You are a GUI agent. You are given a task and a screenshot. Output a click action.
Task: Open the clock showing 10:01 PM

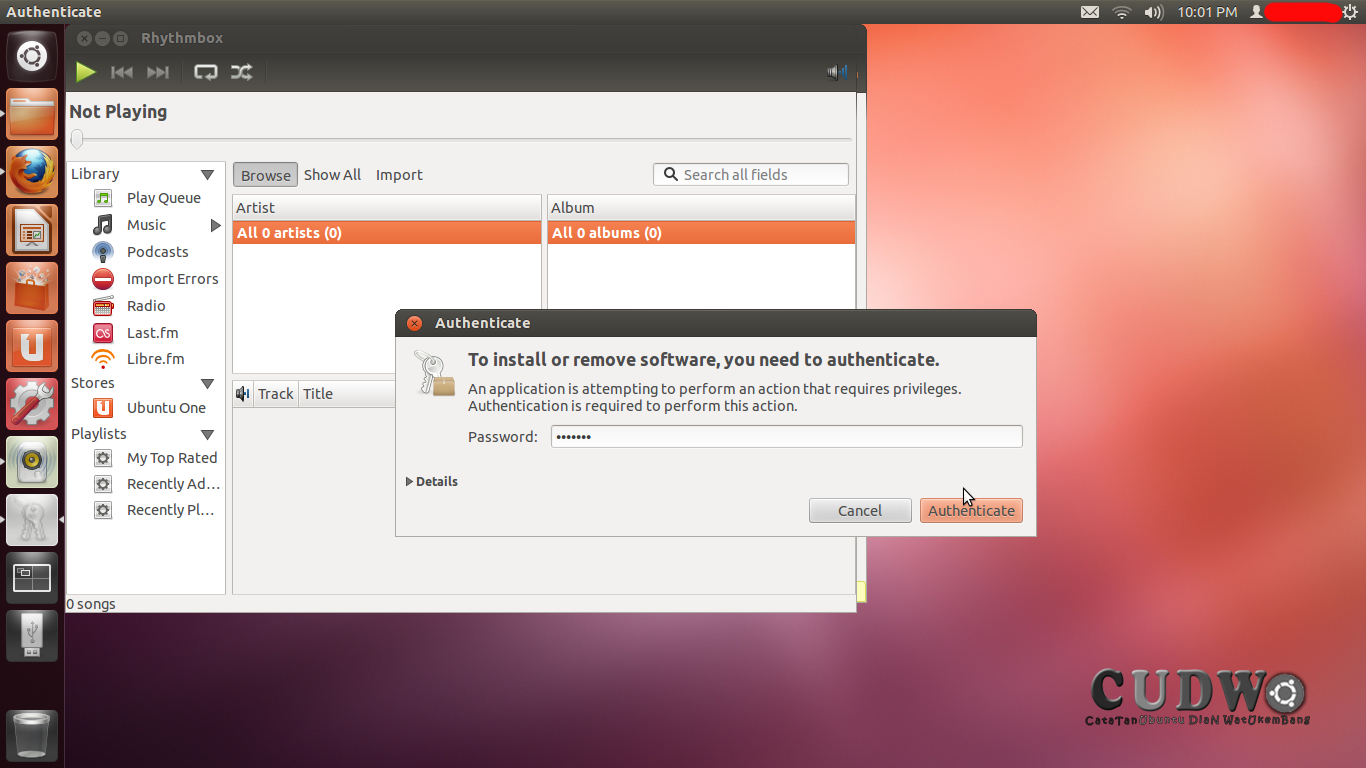click(1207, 12)
